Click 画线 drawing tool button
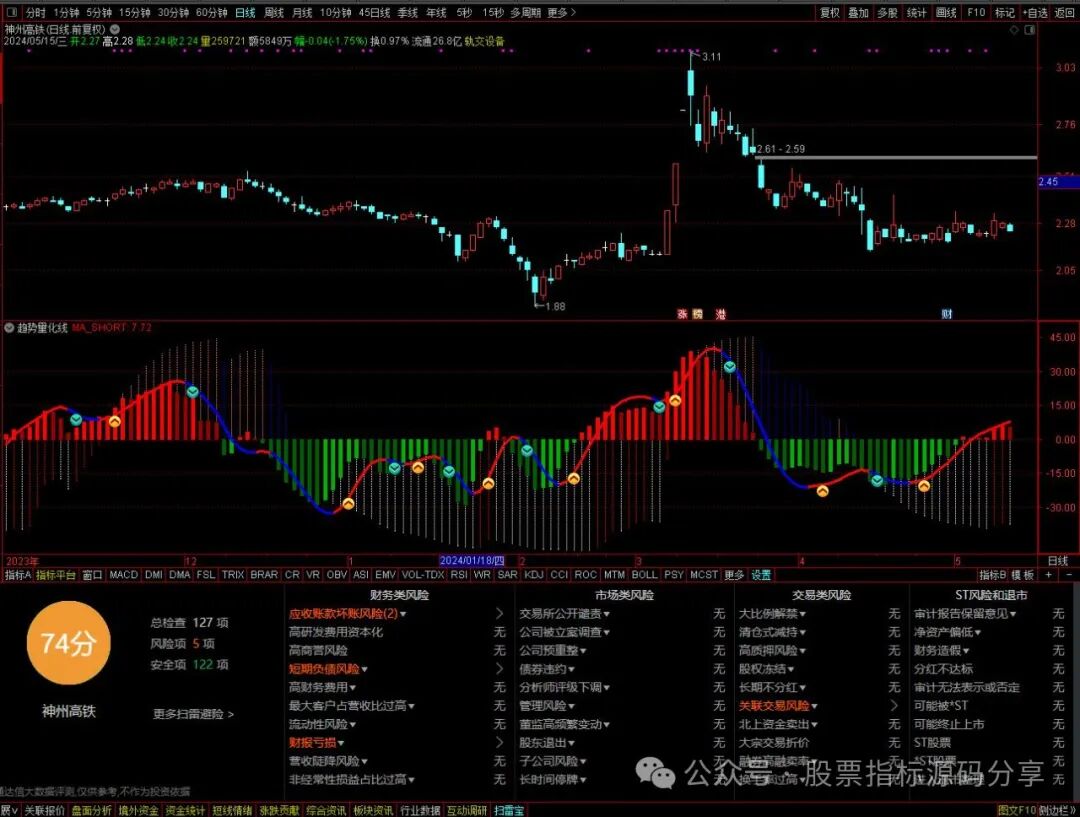Image resolution: width=1080 pixels, height=817 pixels. click(x=946, y=12)
